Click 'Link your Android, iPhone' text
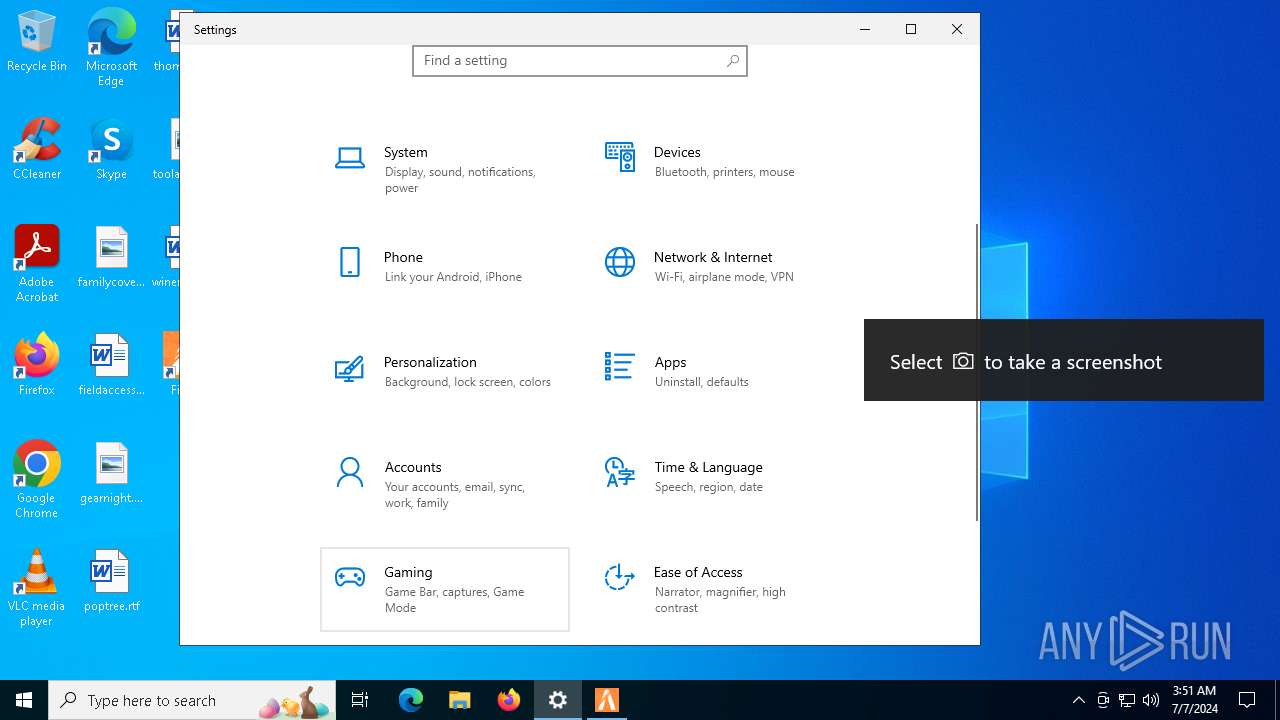Viewport: 1280px width, 720px height. 453,277
